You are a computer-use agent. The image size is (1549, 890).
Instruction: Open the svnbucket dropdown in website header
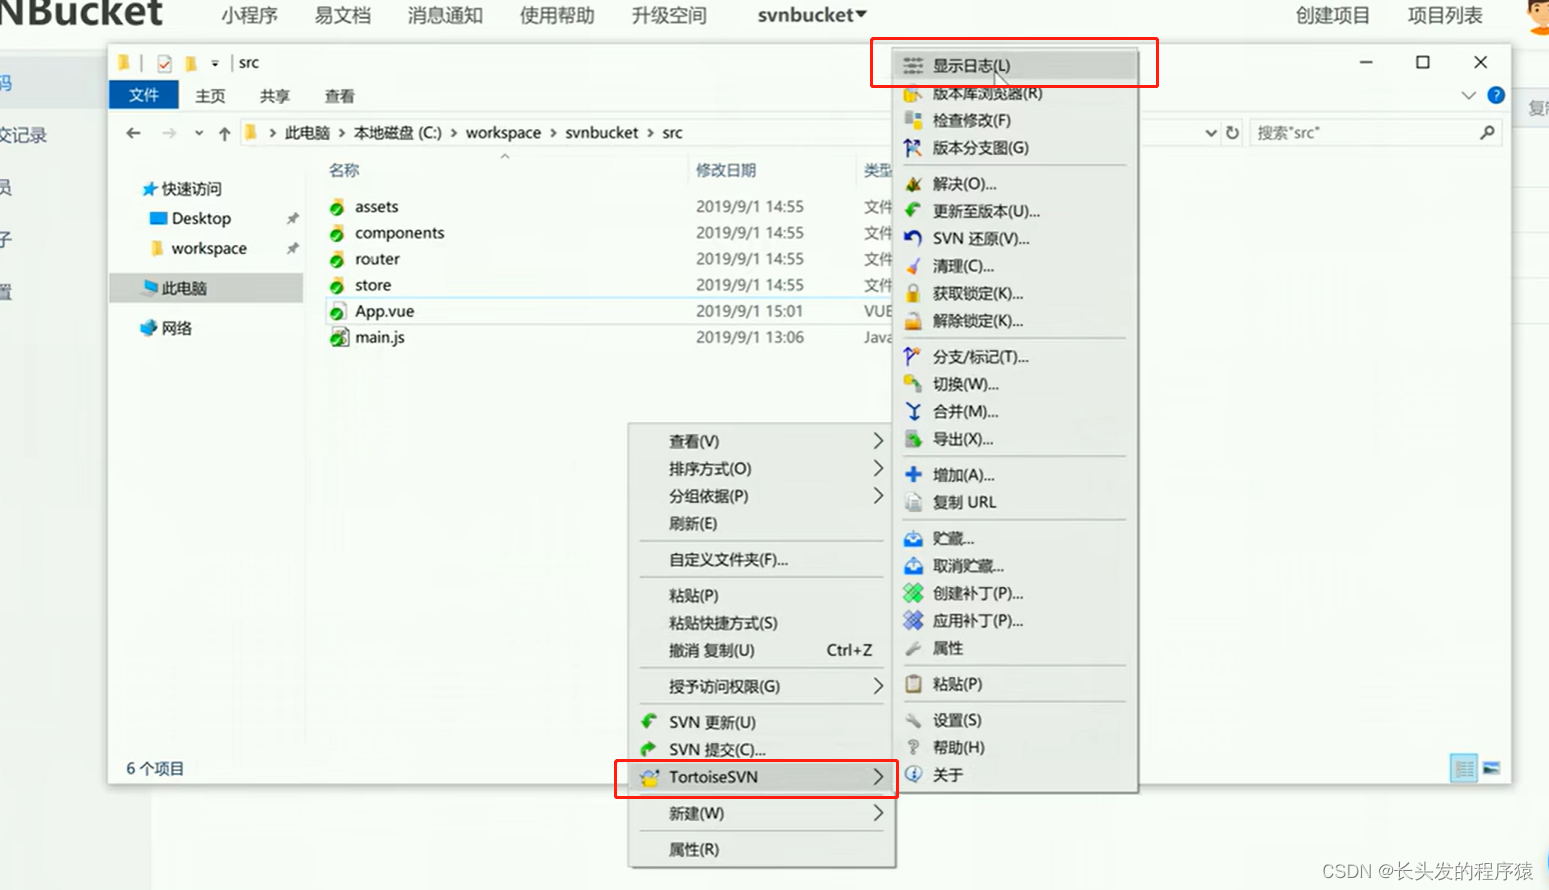pos(812,15)
